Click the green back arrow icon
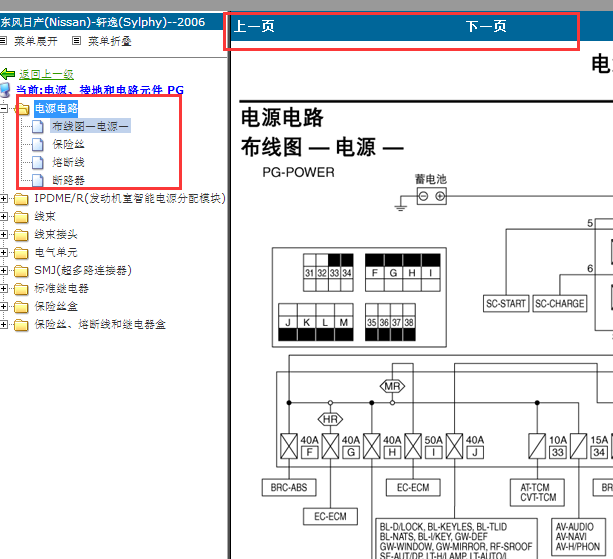The width and height of the screenshot is (613, 559). coord(8,74)
